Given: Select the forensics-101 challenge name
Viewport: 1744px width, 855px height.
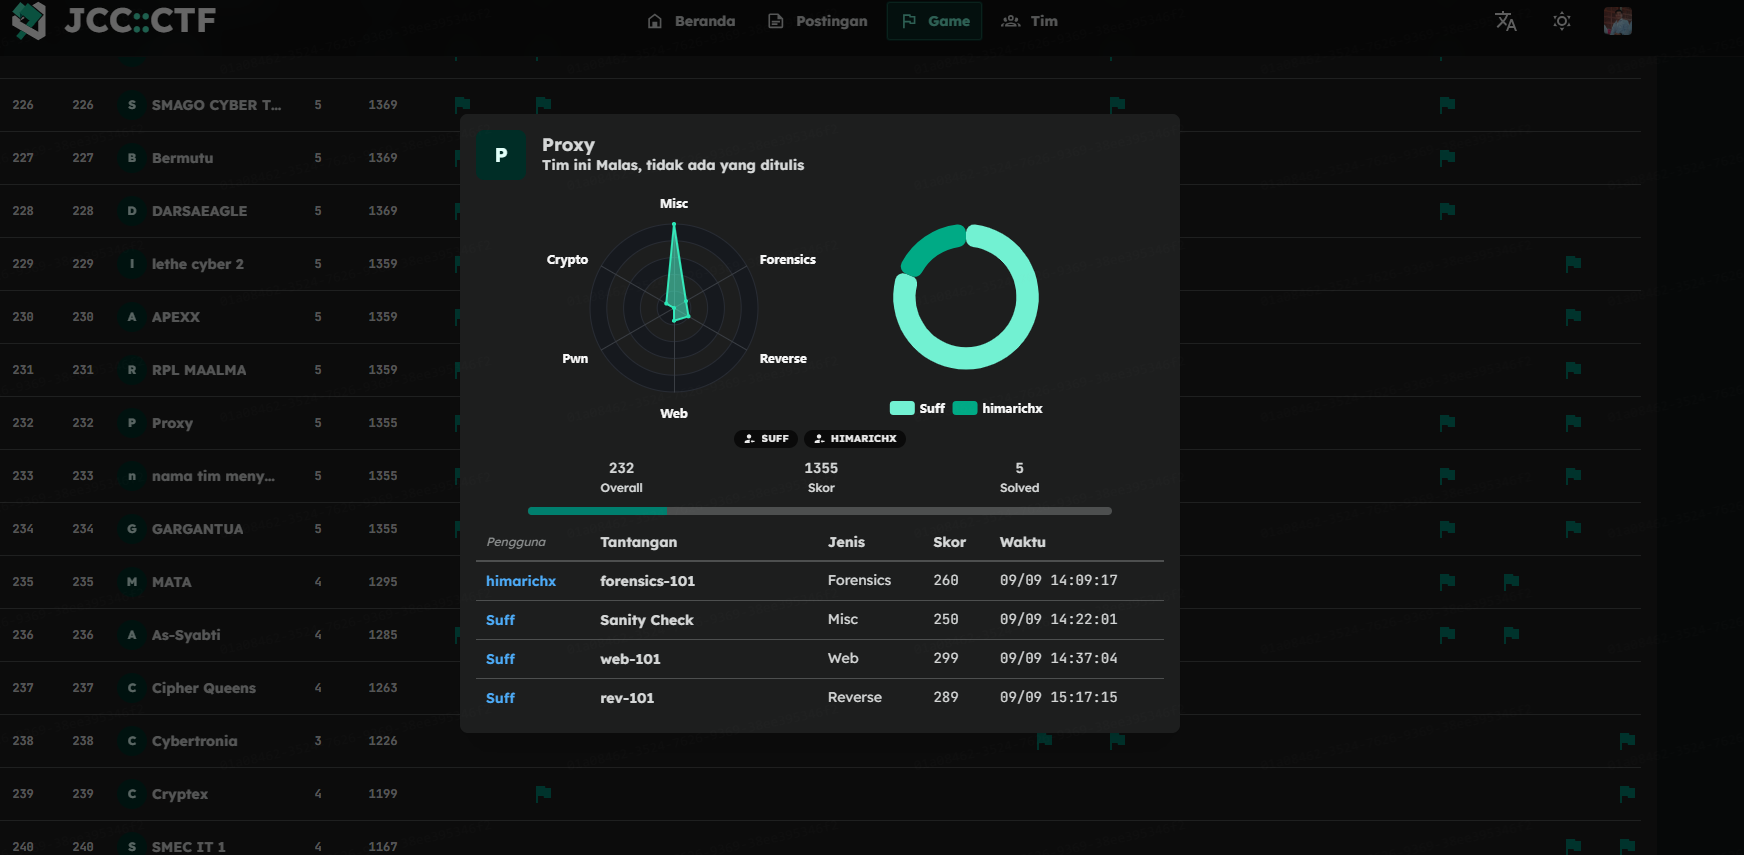Looking at the screenshot, I should (647, 581).
